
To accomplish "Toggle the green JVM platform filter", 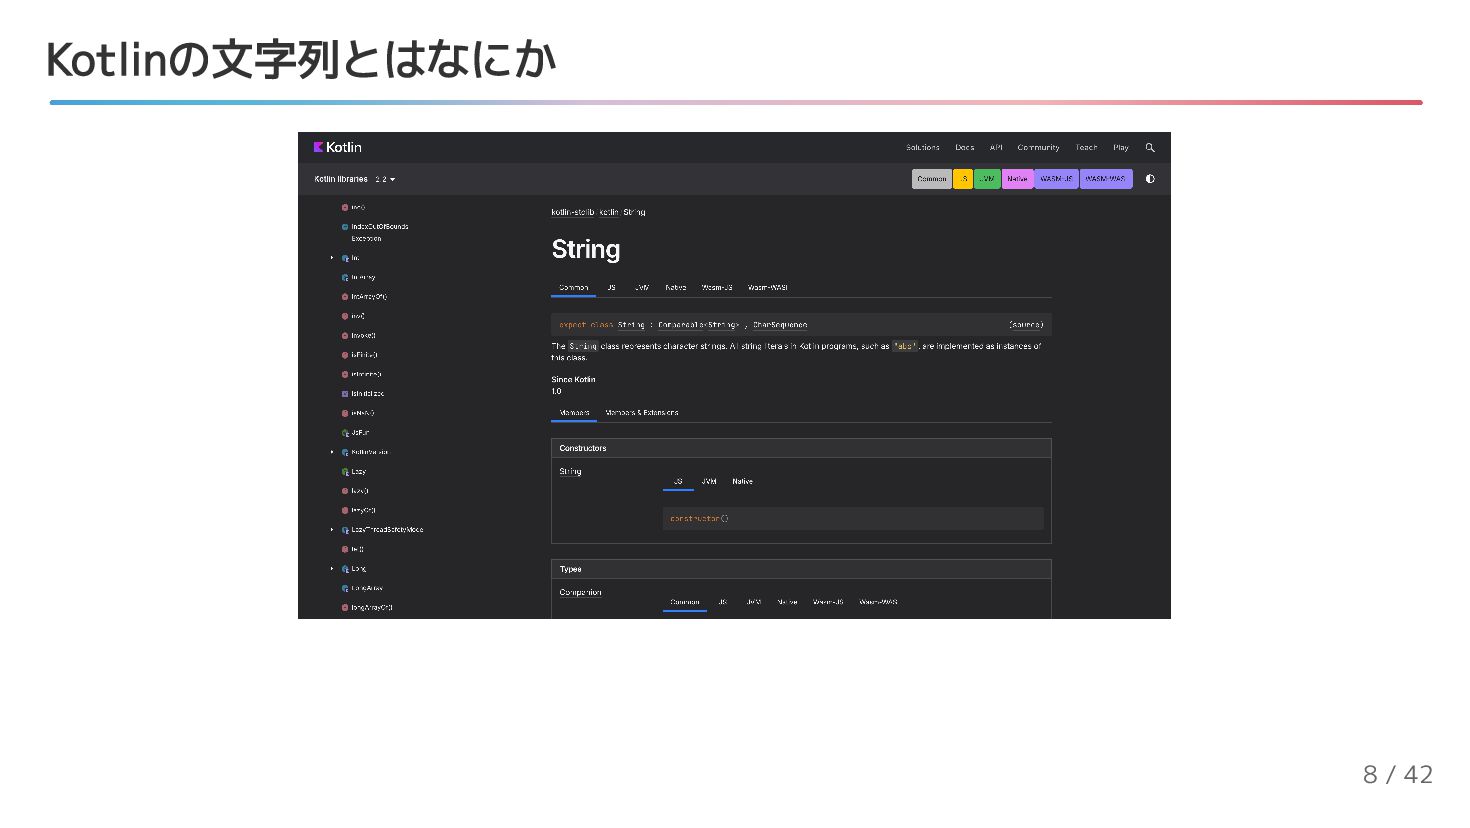I will point(987,179).
